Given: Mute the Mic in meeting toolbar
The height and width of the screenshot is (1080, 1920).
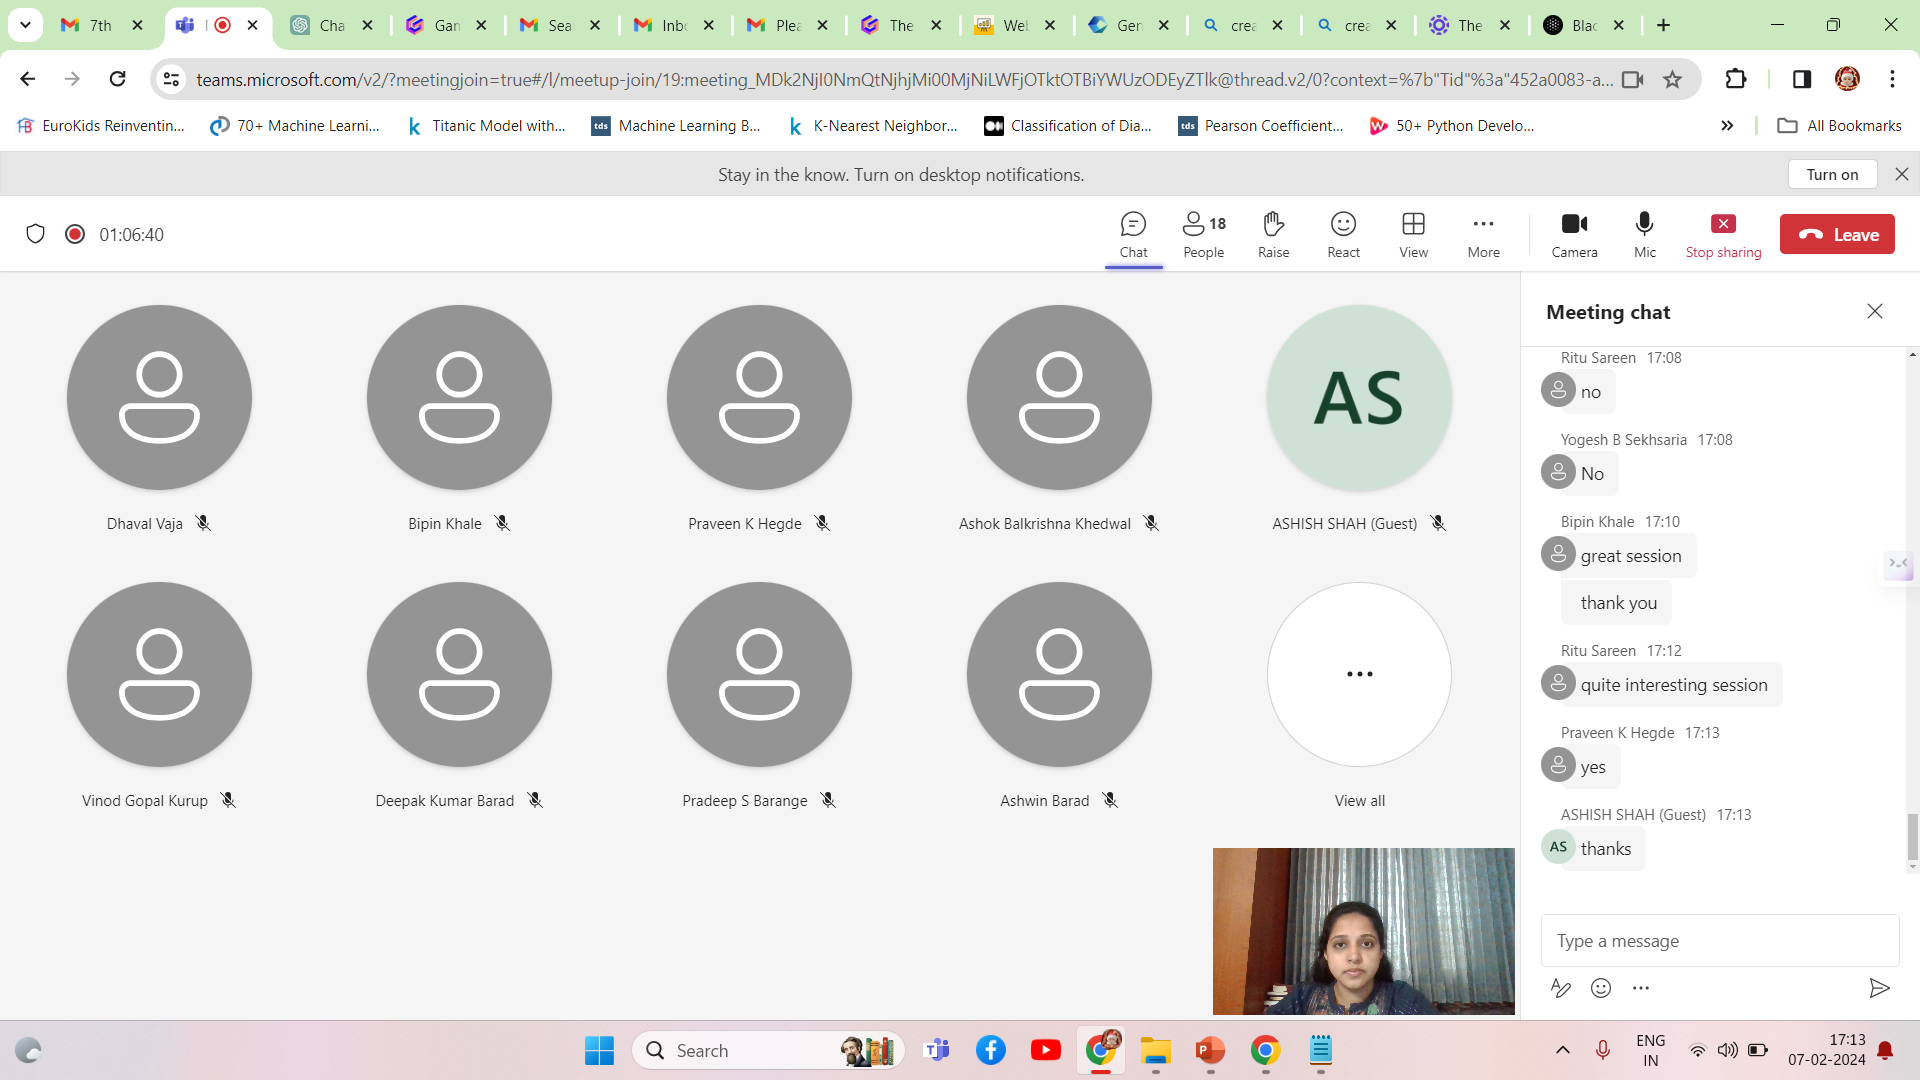Looking at the screenshot, I should pyautogui.click(x=1644, y=234).
